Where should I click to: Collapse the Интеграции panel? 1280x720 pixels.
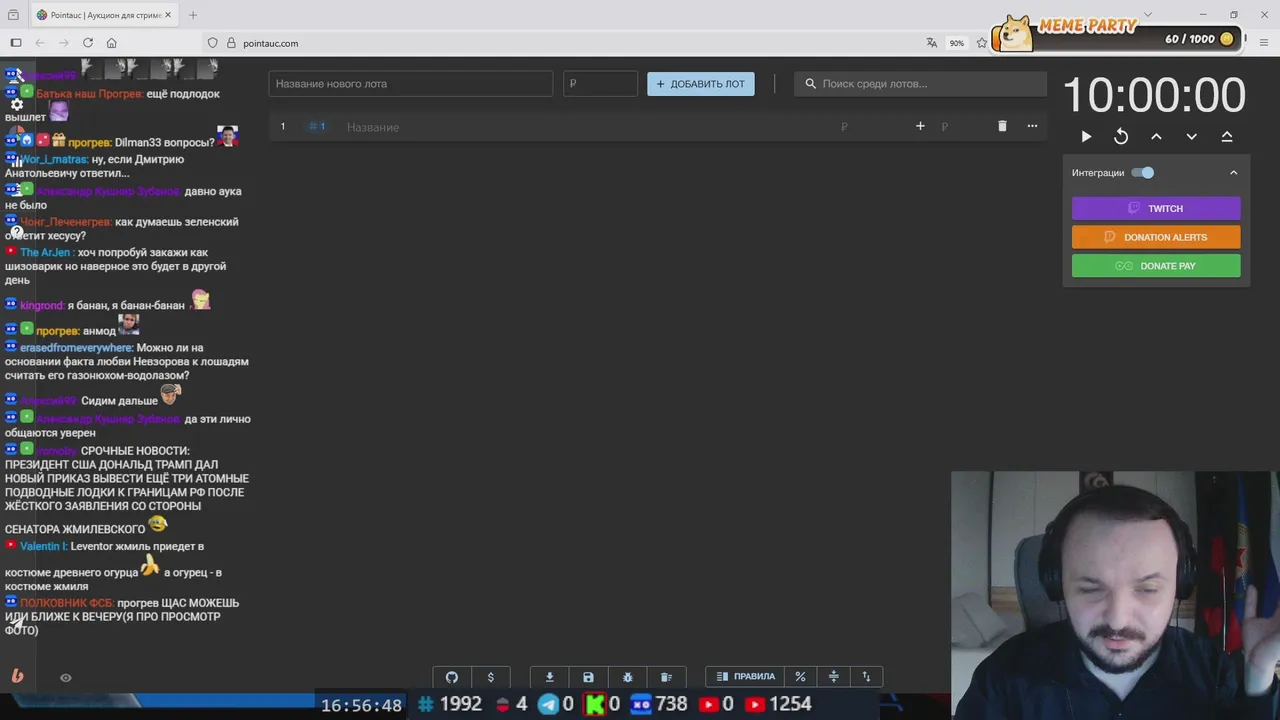[x=1233, y=173]
